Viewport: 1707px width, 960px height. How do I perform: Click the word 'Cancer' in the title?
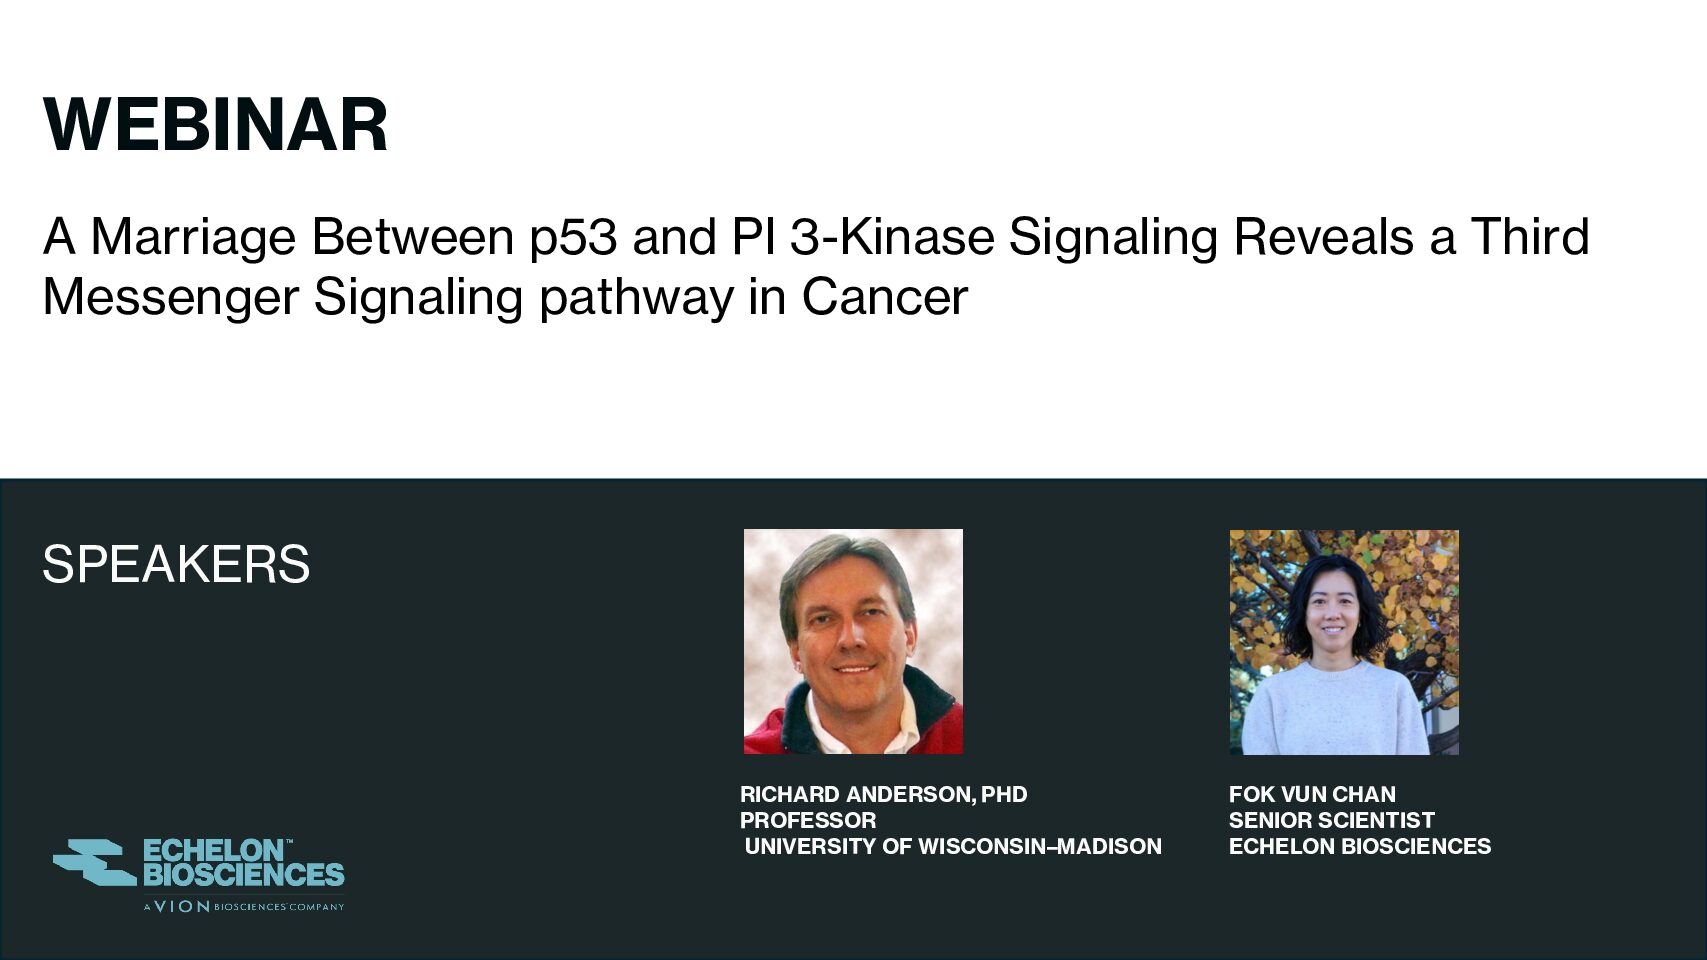click(884, 297)
